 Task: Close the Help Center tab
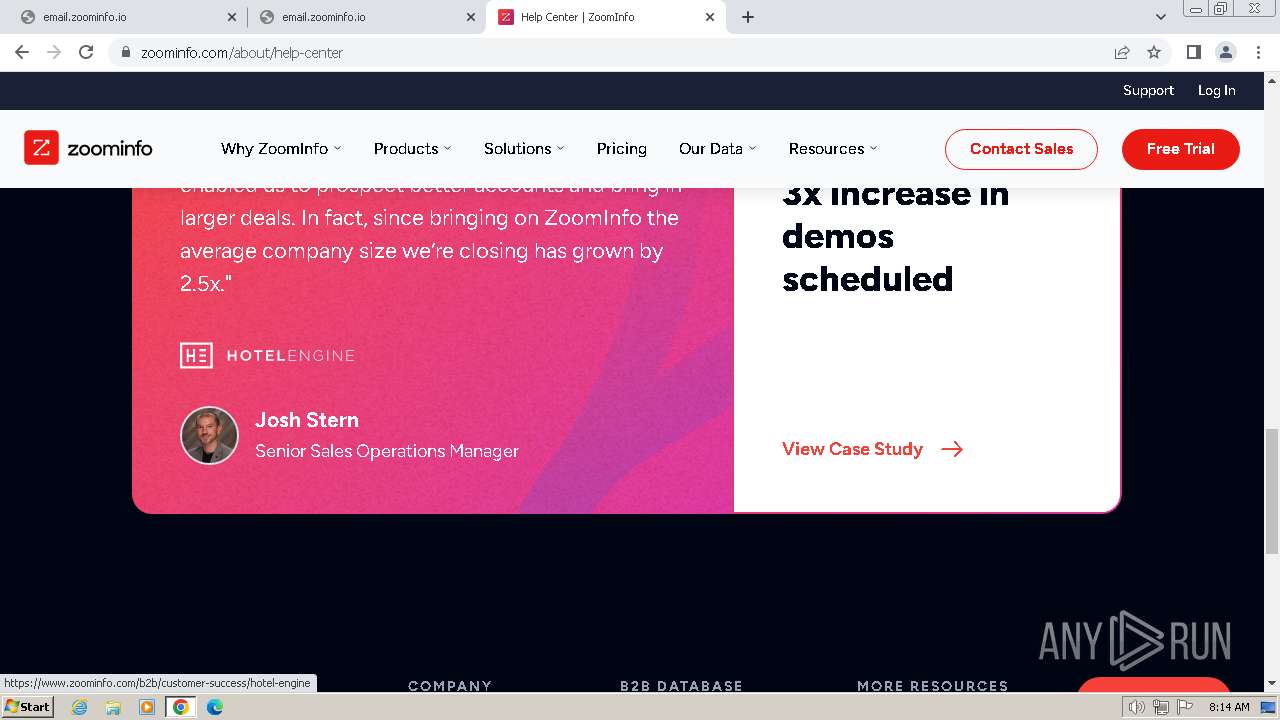[710, 17]
